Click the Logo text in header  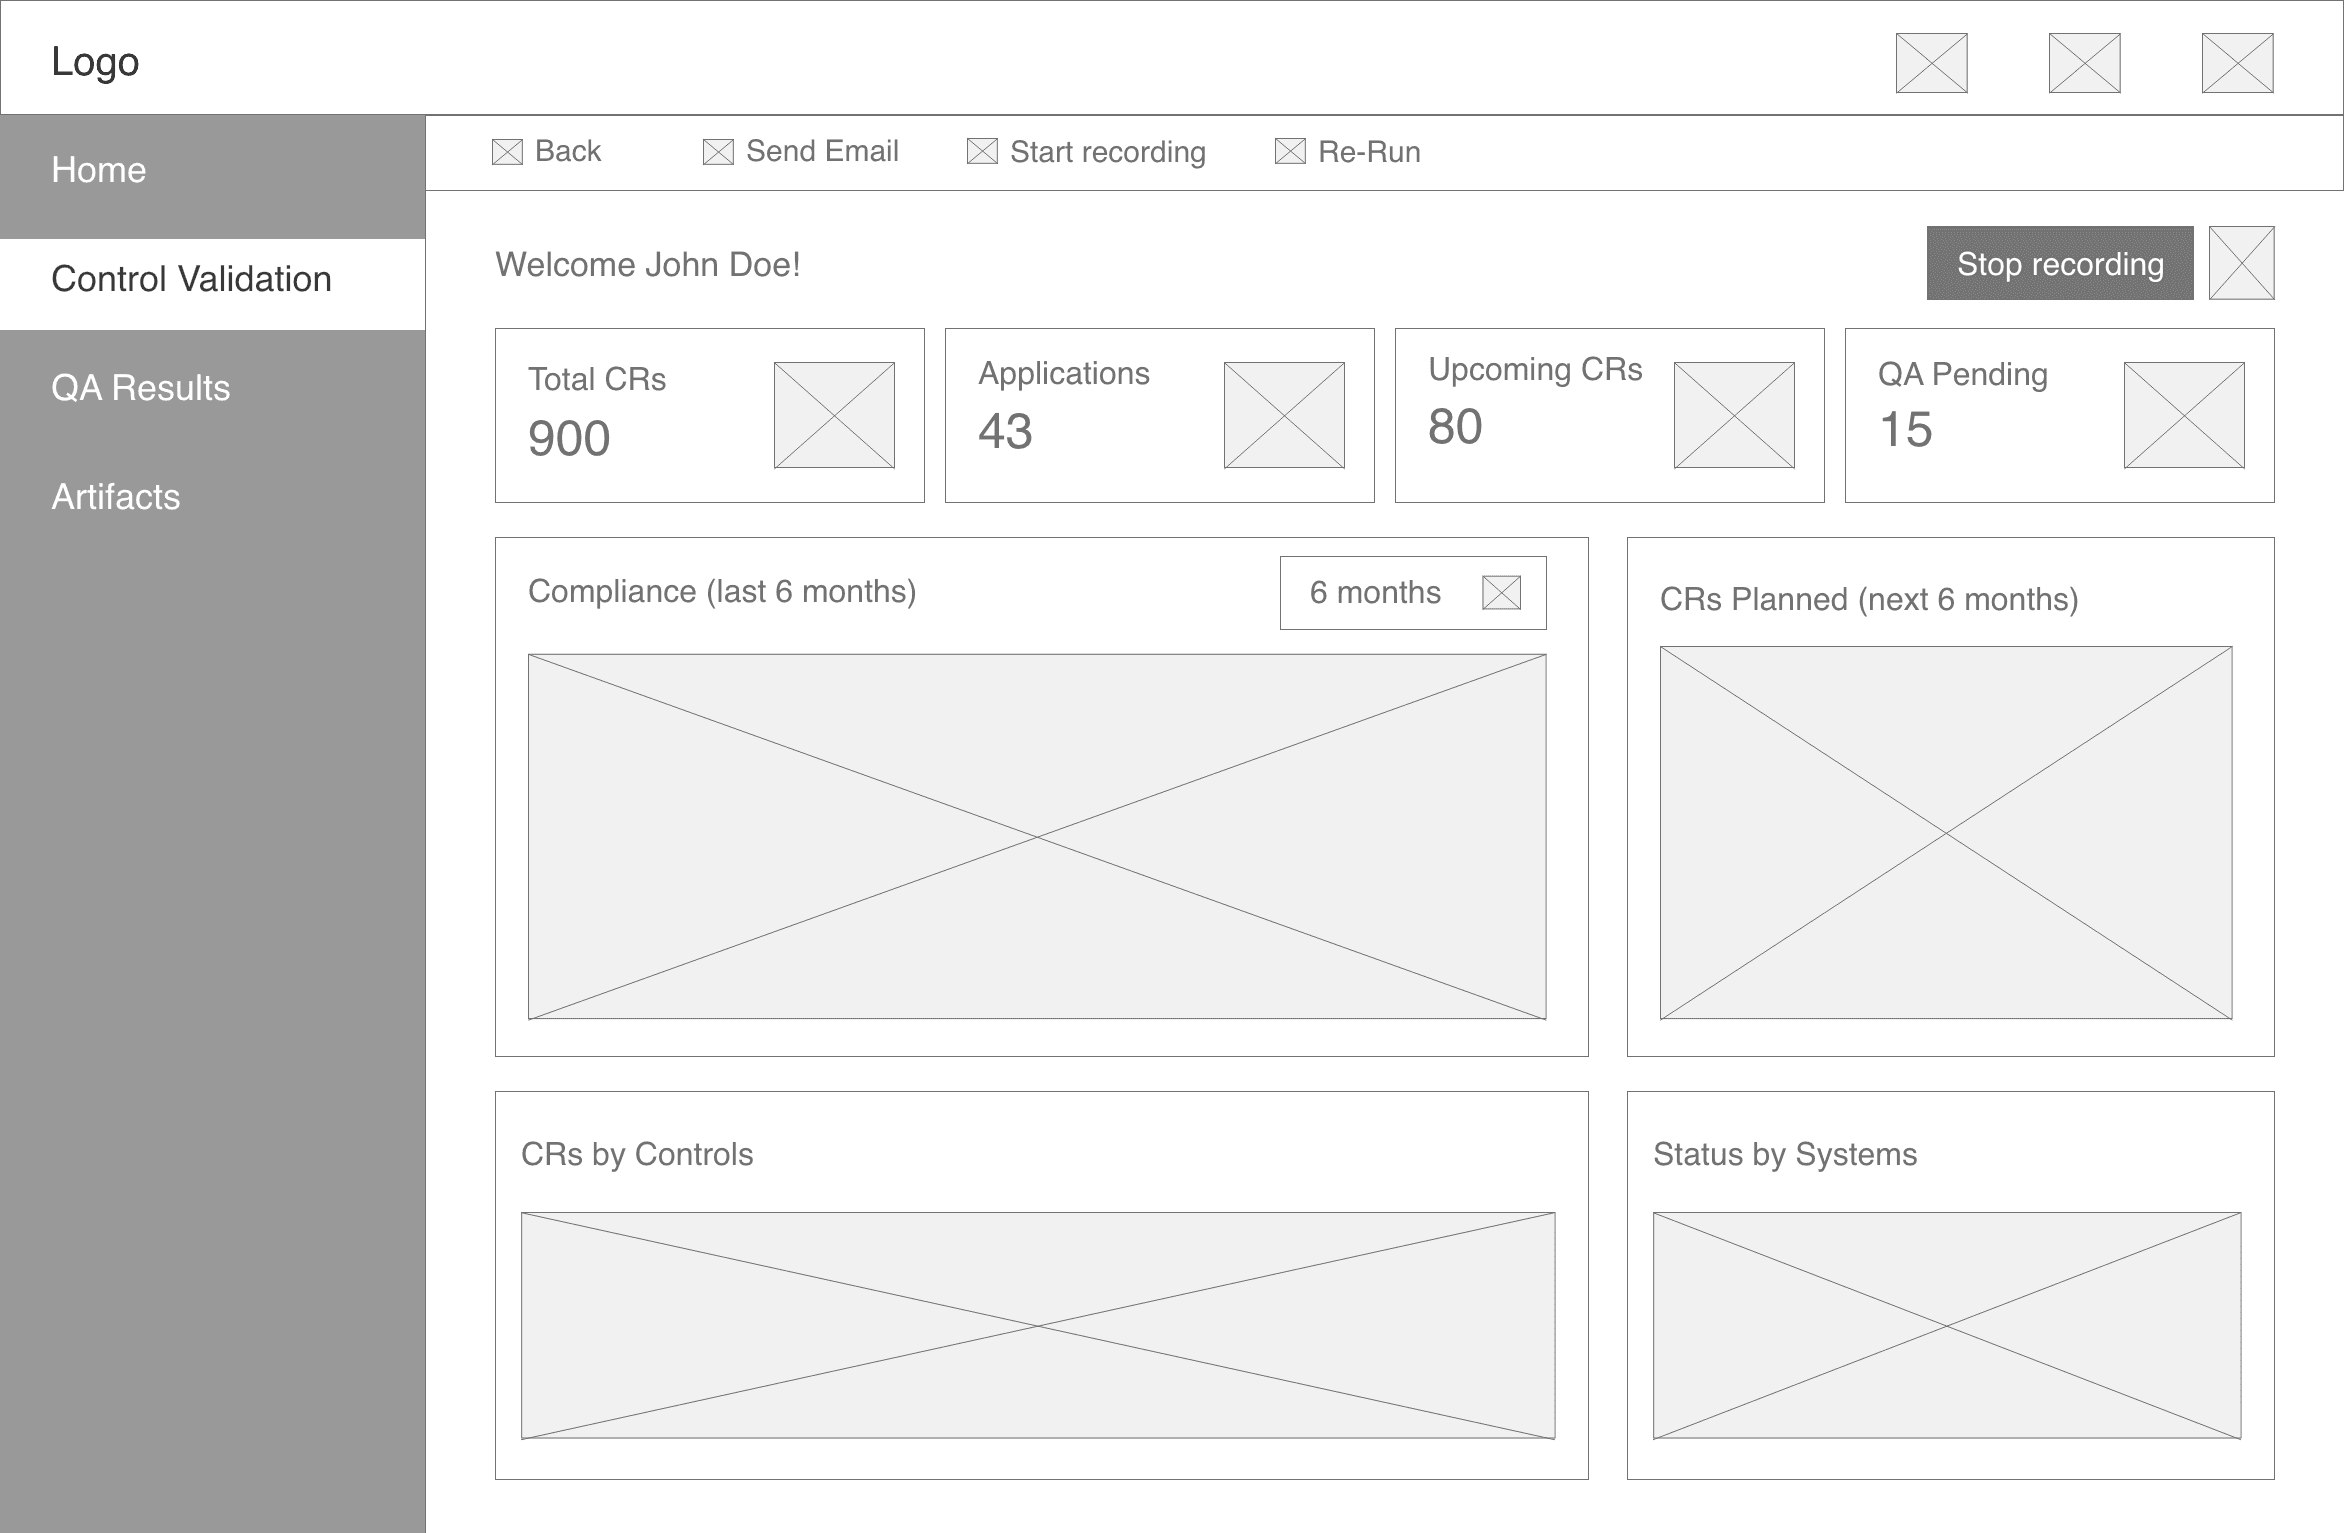coord(95,62)
